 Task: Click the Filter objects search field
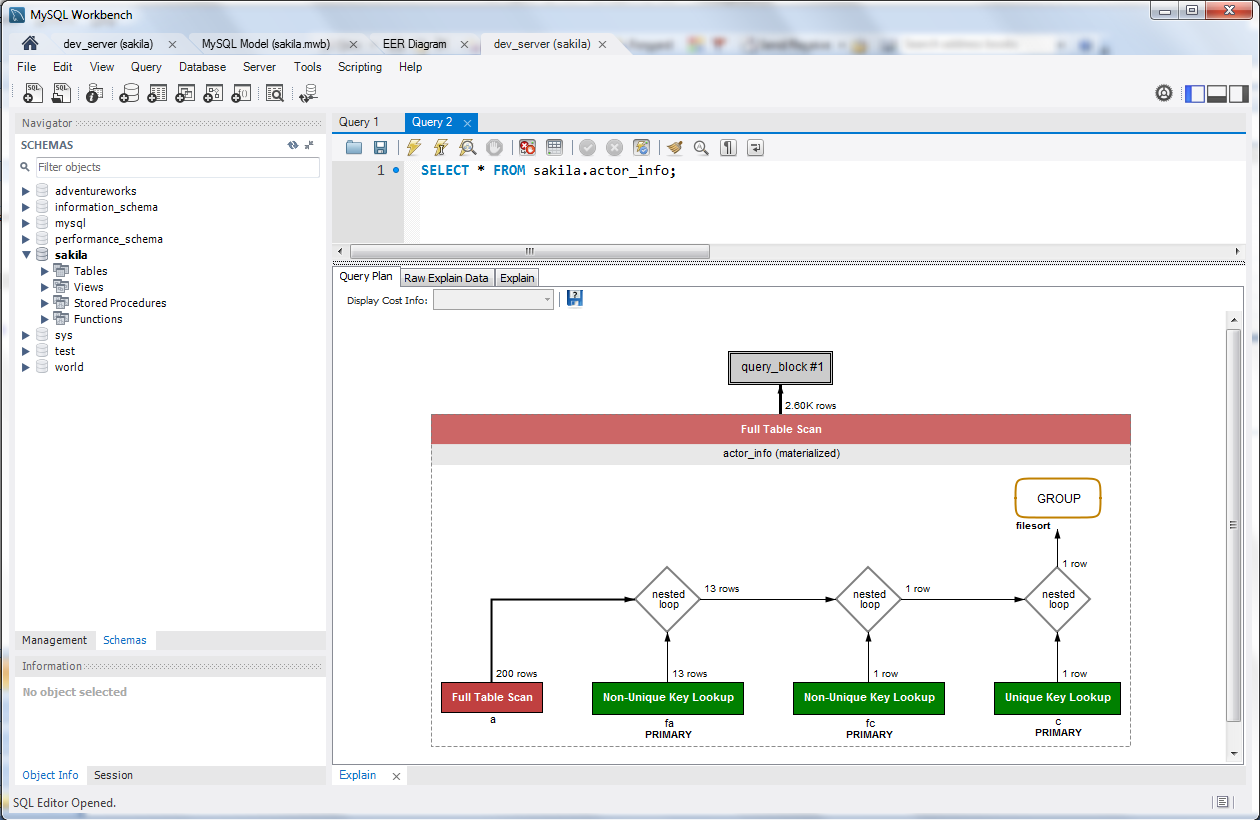pyautogui.click(x=177, y=167)
